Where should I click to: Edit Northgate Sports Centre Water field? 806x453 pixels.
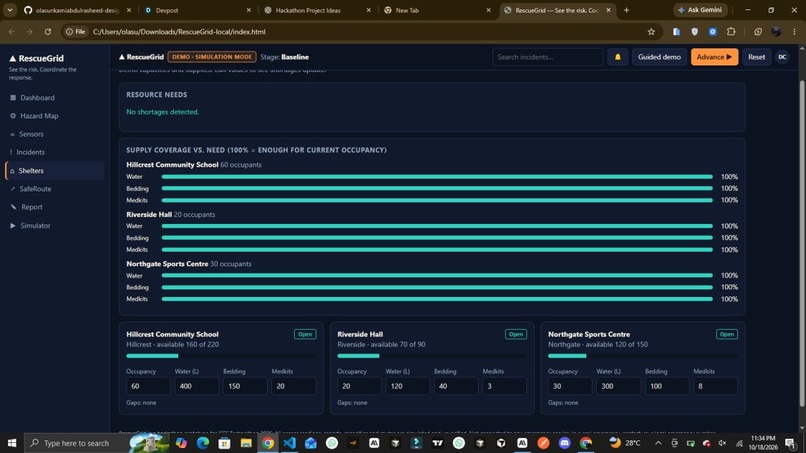tap(618, 386)
